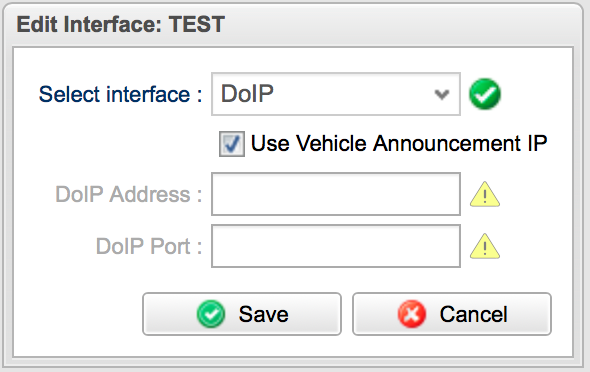This screenshot has height=372, width=590.
Task: Expand the interface list with the chevron arrow
Action: click(x=442, y=94)
